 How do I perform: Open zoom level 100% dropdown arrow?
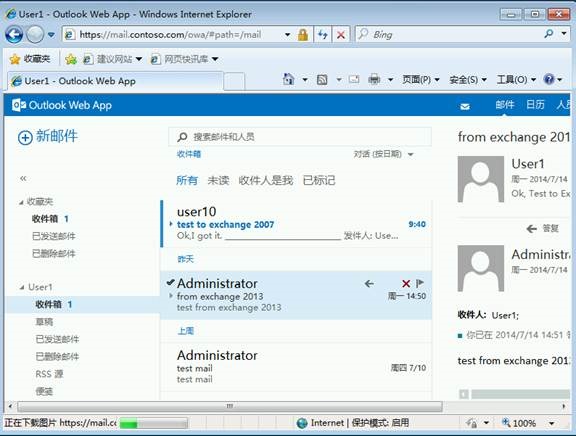coord(551,424)
